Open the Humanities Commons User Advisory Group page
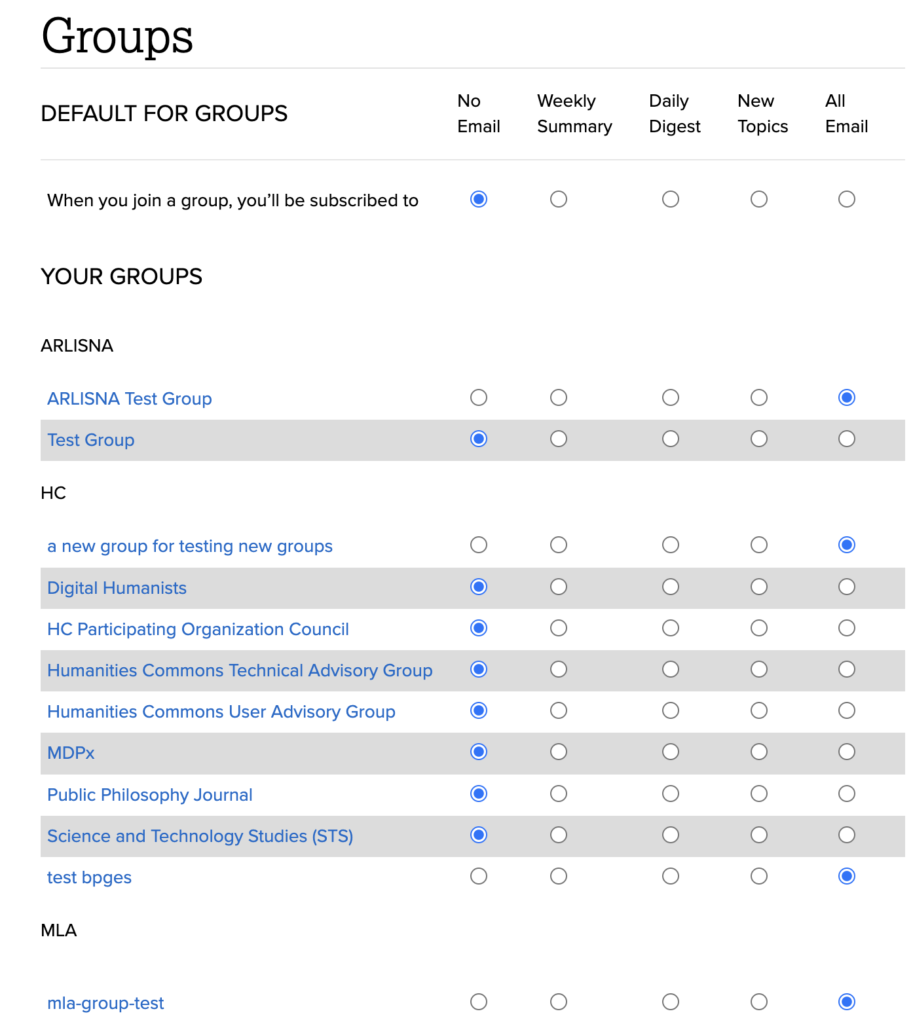 pos(221,711)
